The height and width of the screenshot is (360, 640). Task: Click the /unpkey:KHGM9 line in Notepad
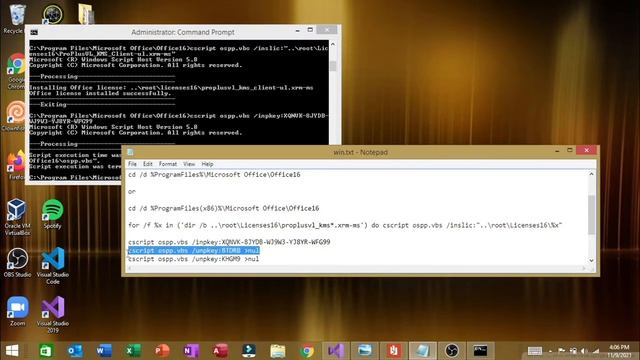[193, 259]
